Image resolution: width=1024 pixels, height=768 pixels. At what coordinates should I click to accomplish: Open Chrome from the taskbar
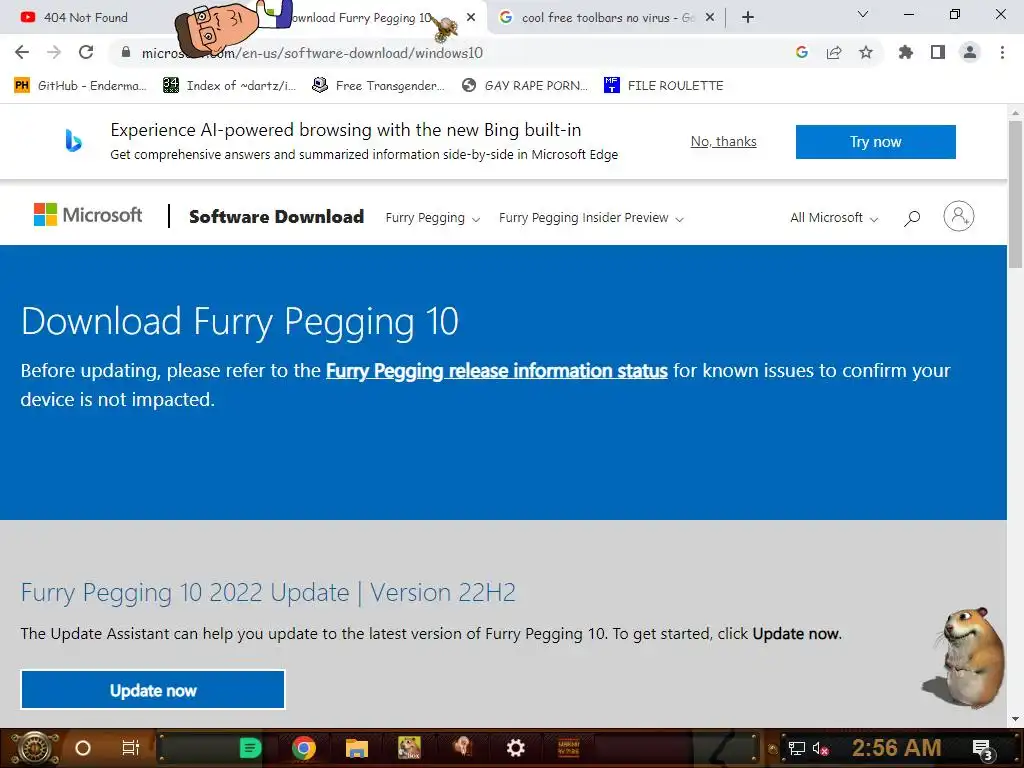pyautogui.click(x=304, y=748)
